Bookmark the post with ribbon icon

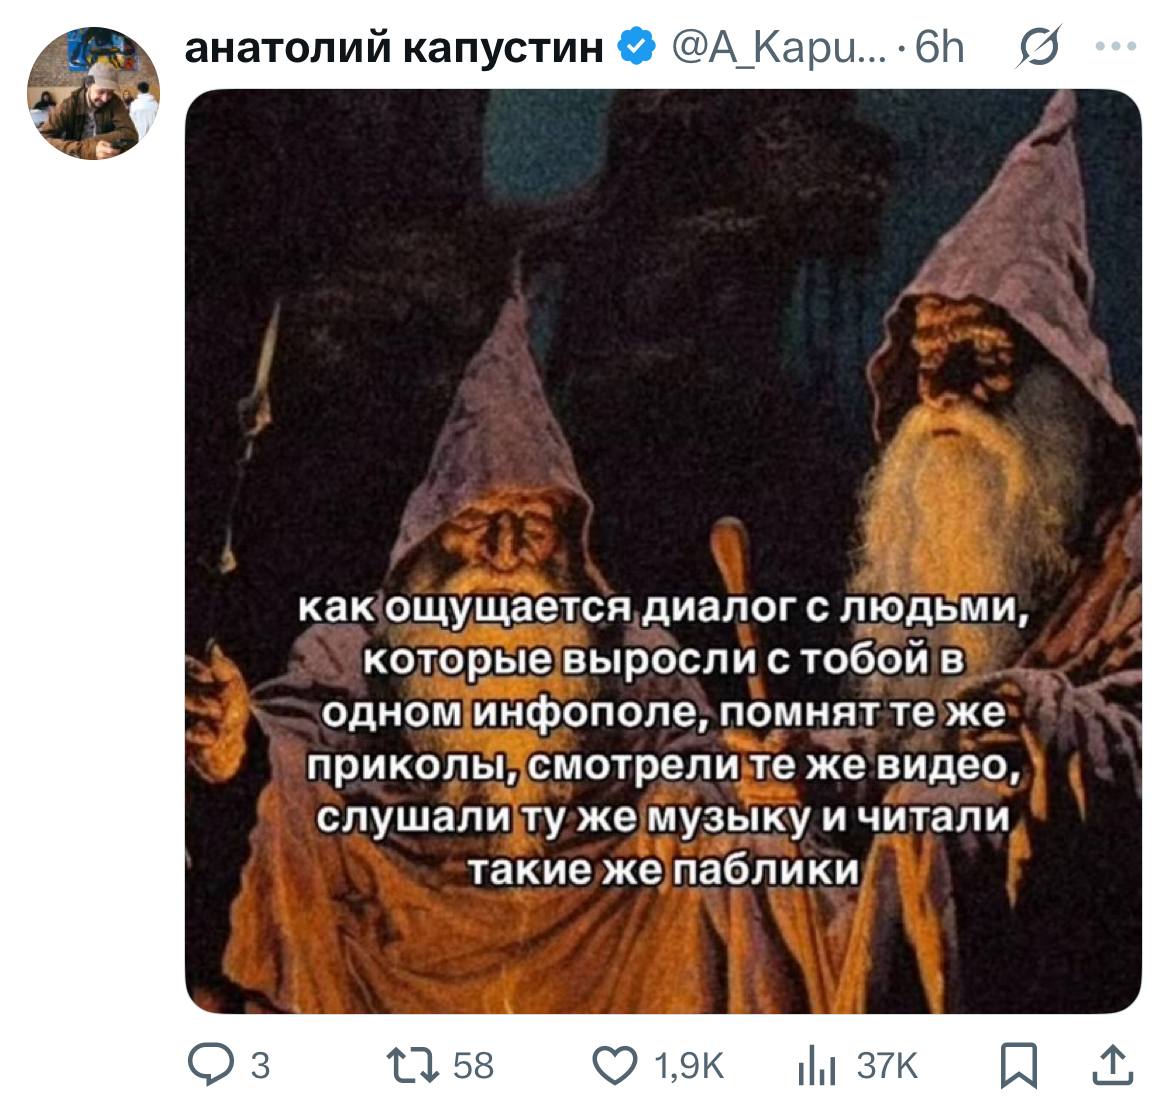(x=1019, y=1065)
